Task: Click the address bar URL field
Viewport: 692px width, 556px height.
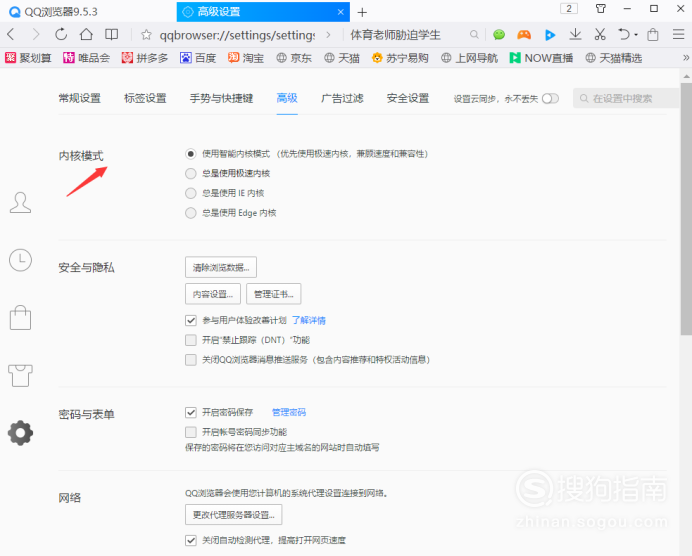Action: click(237, 34)
